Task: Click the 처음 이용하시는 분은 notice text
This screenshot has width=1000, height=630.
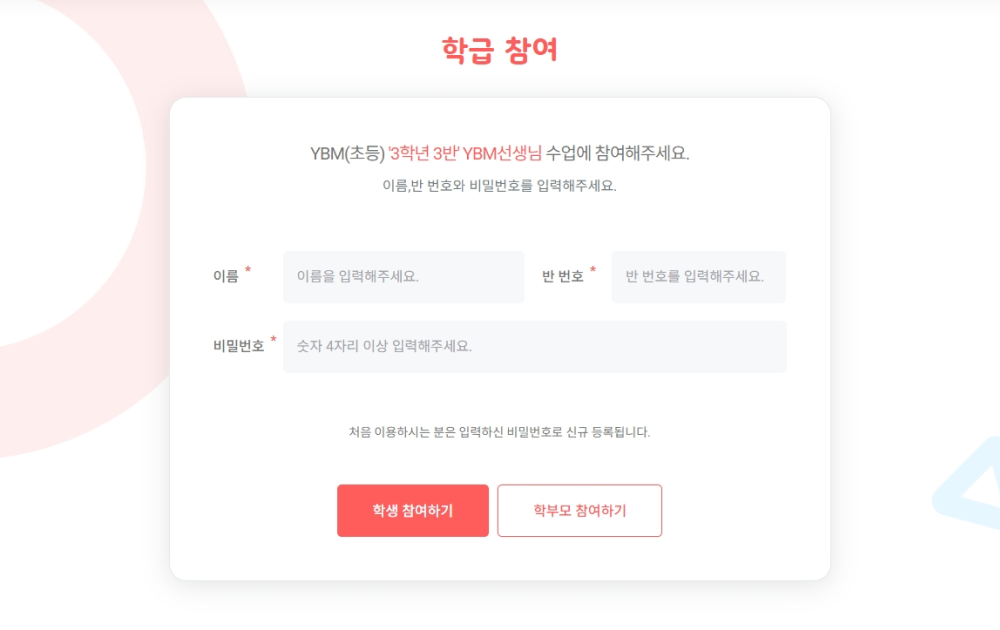Action: pyautogui.click(x=499, y=432)
